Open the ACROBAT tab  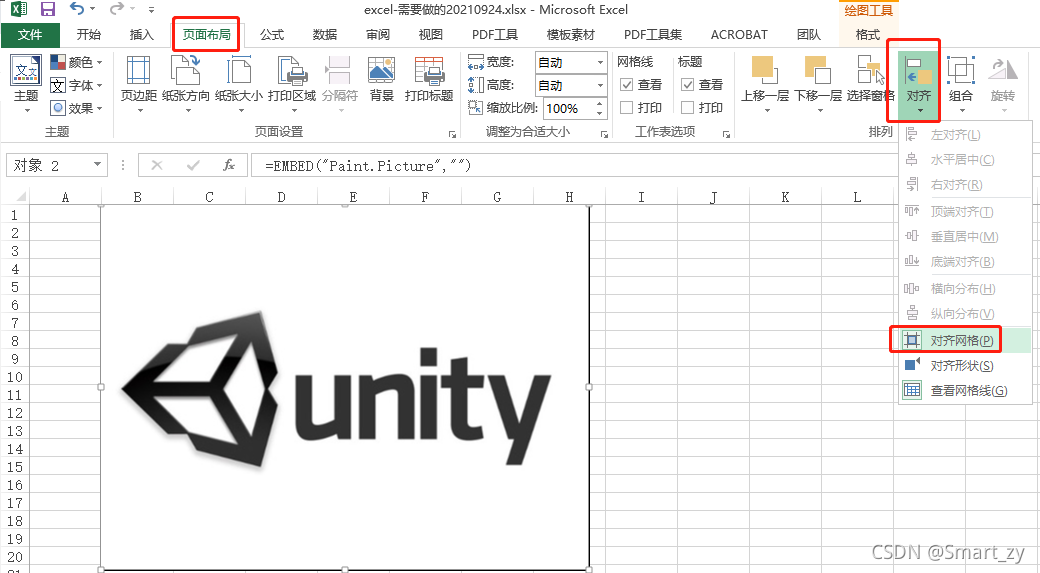click(x=739, y=34)
